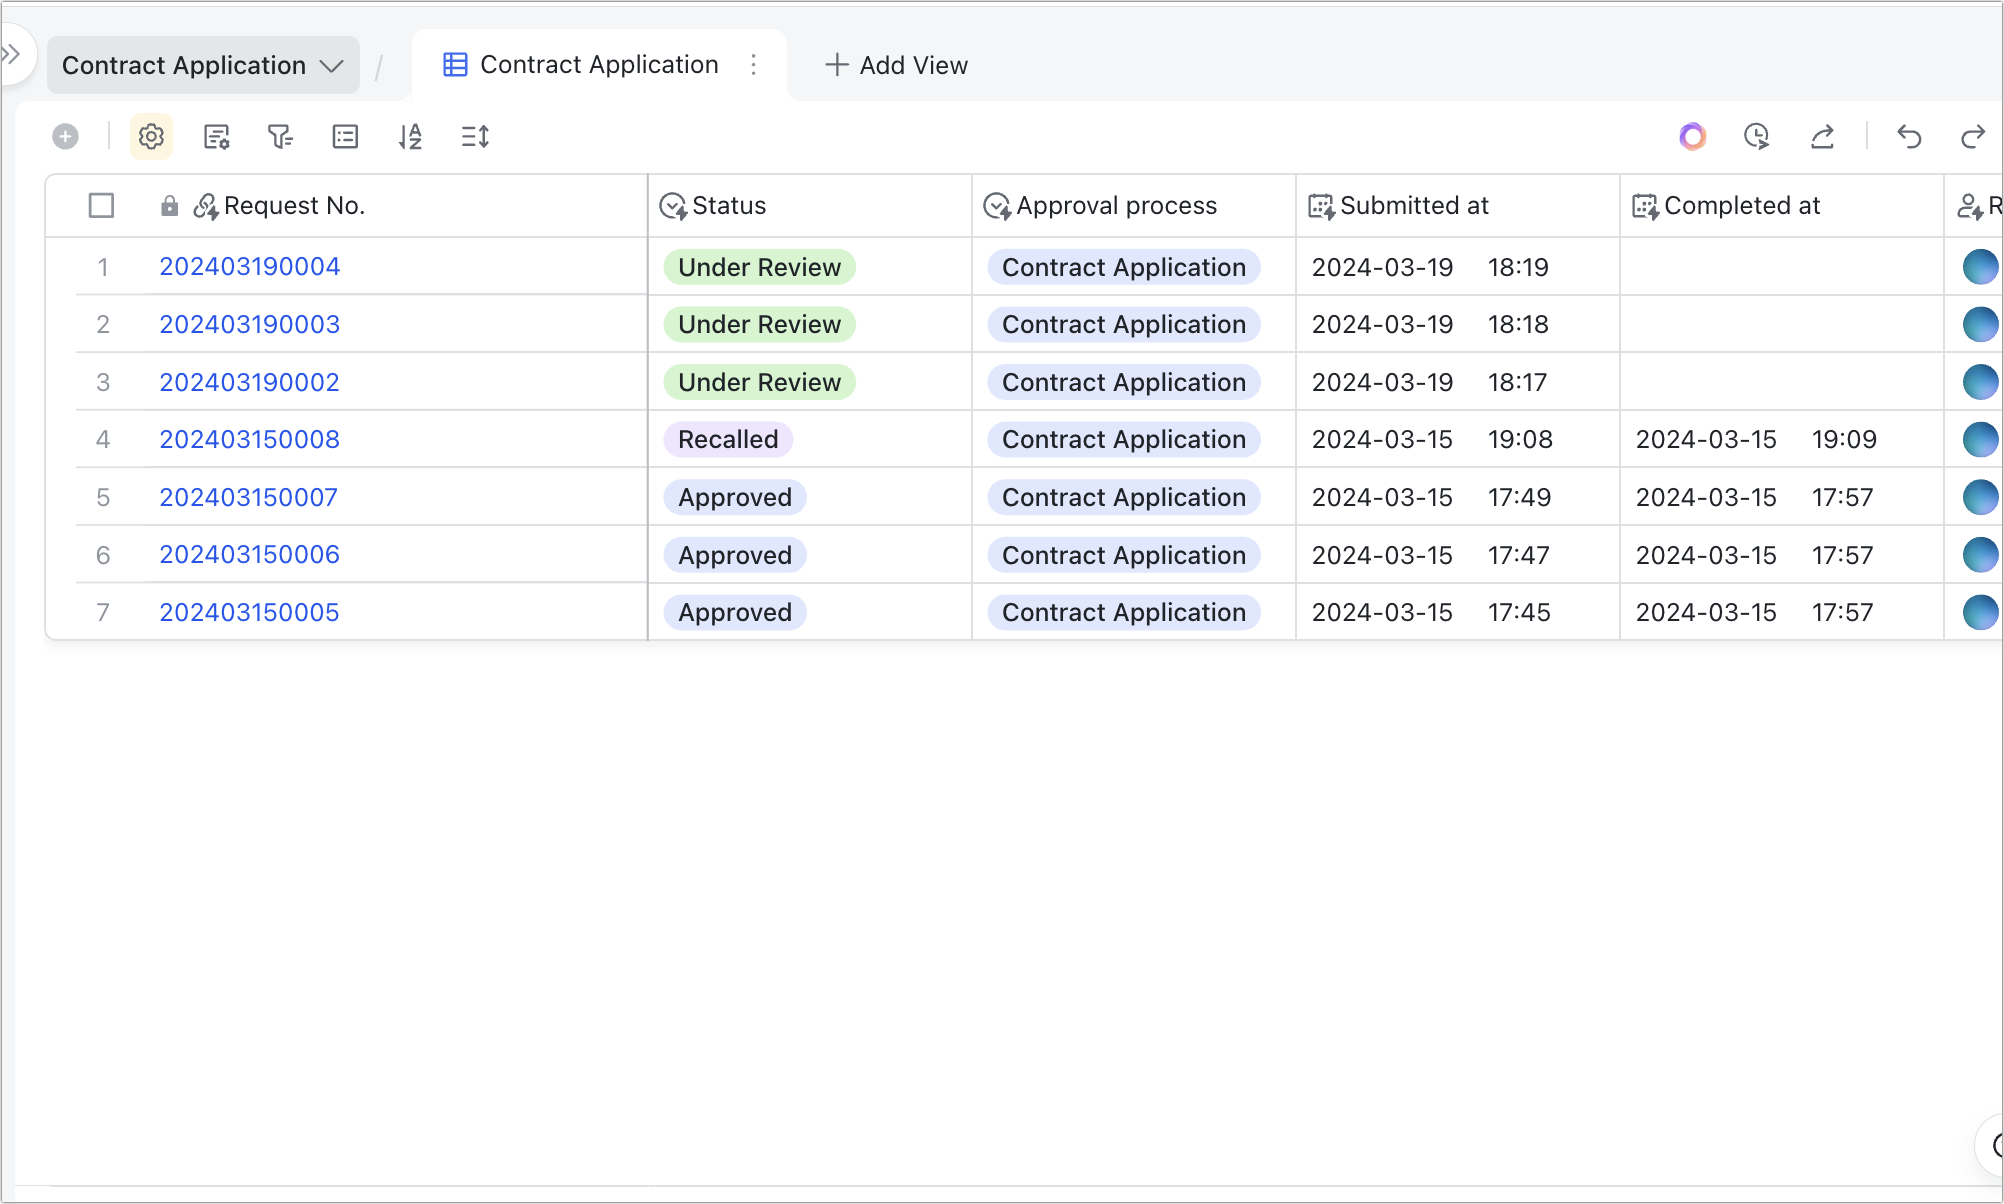Open record 202403190004 link
The height and width of the screenshot is (1204, 2004).
pos(249,266)
